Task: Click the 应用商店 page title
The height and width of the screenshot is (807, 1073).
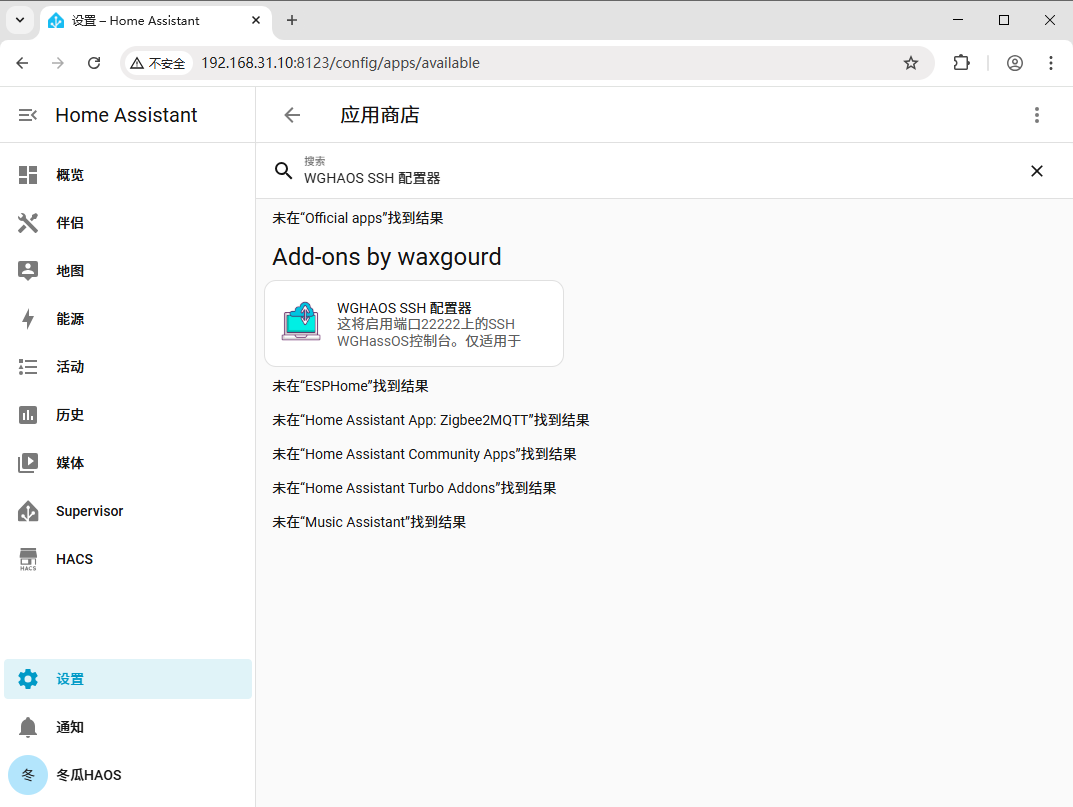Action: pos(380,115)
